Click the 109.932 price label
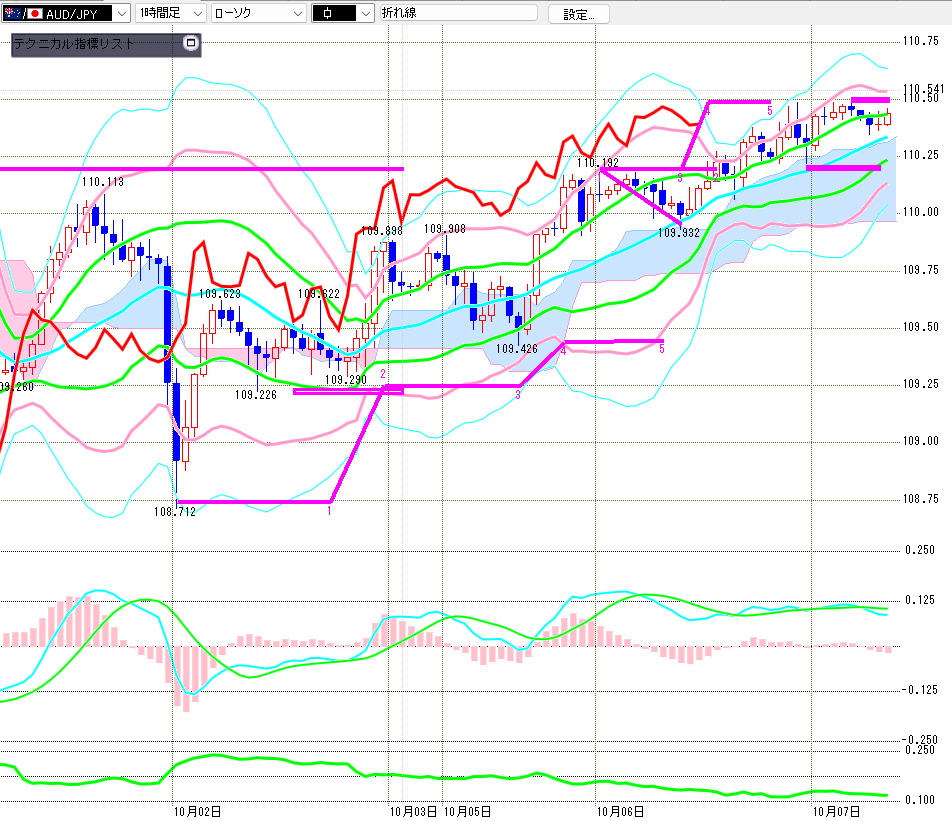 (679, 233)
